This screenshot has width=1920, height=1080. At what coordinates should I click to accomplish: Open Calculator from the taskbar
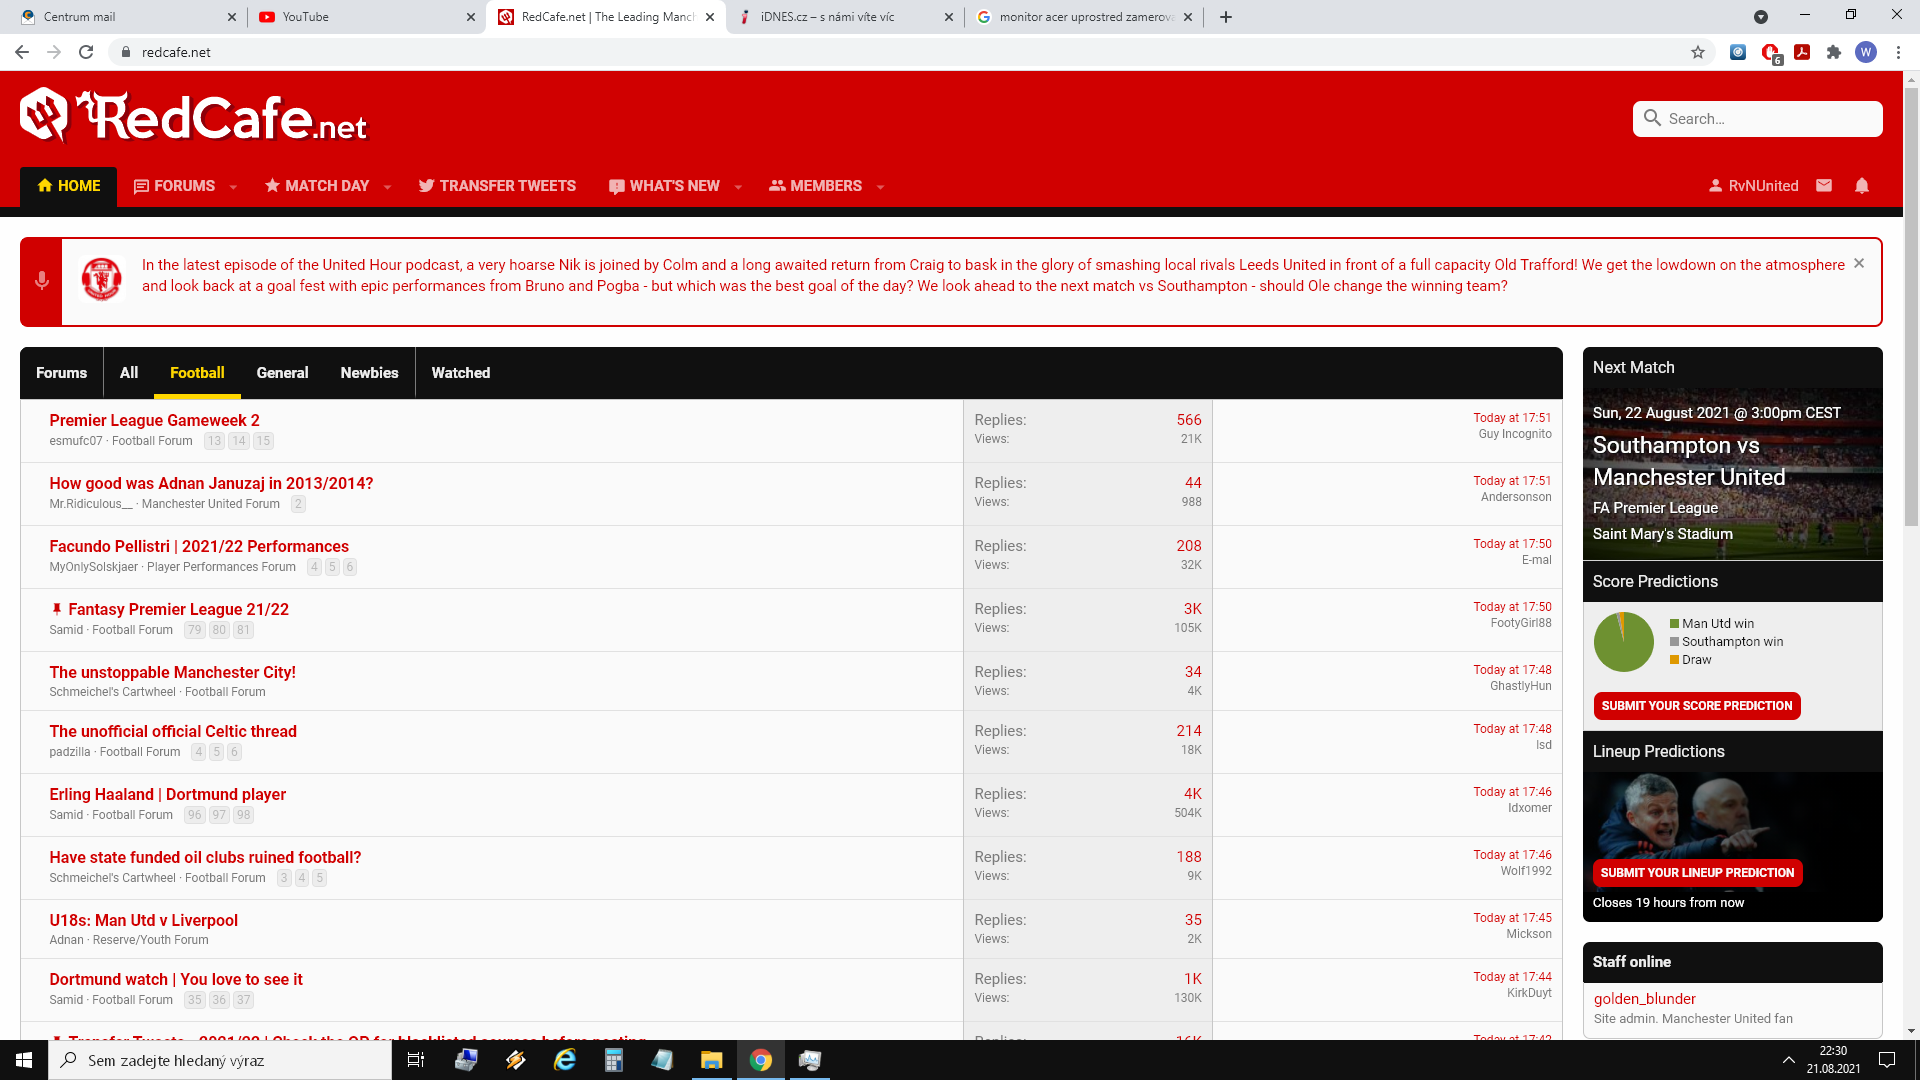[614, 1060]
